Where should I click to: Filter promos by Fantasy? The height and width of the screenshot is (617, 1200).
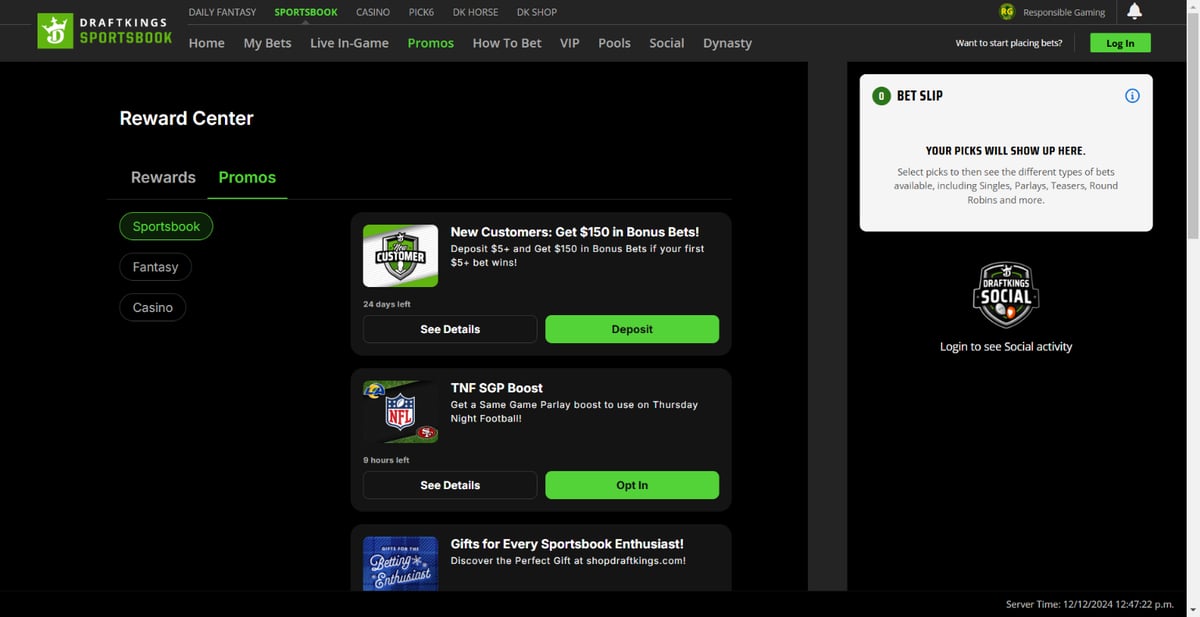click(155, 267)
